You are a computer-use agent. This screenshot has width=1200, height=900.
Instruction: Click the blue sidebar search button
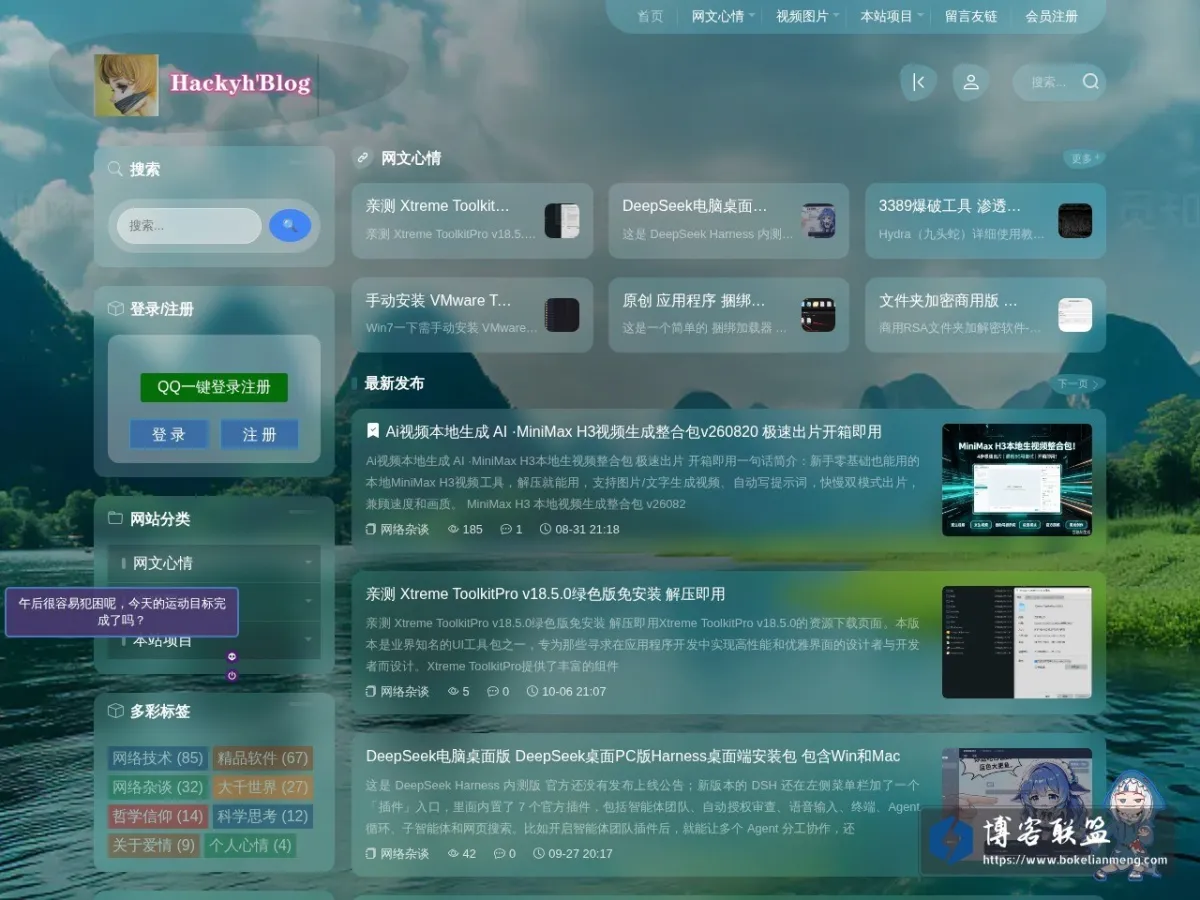point(290,226)
